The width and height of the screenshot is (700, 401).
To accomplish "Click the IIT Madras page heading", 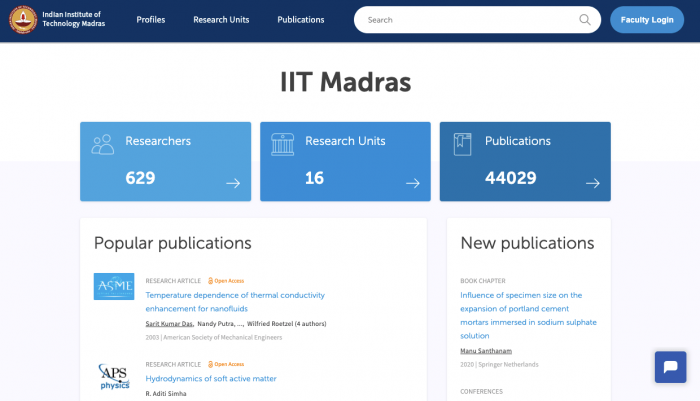I will click(x=346, y=83).
